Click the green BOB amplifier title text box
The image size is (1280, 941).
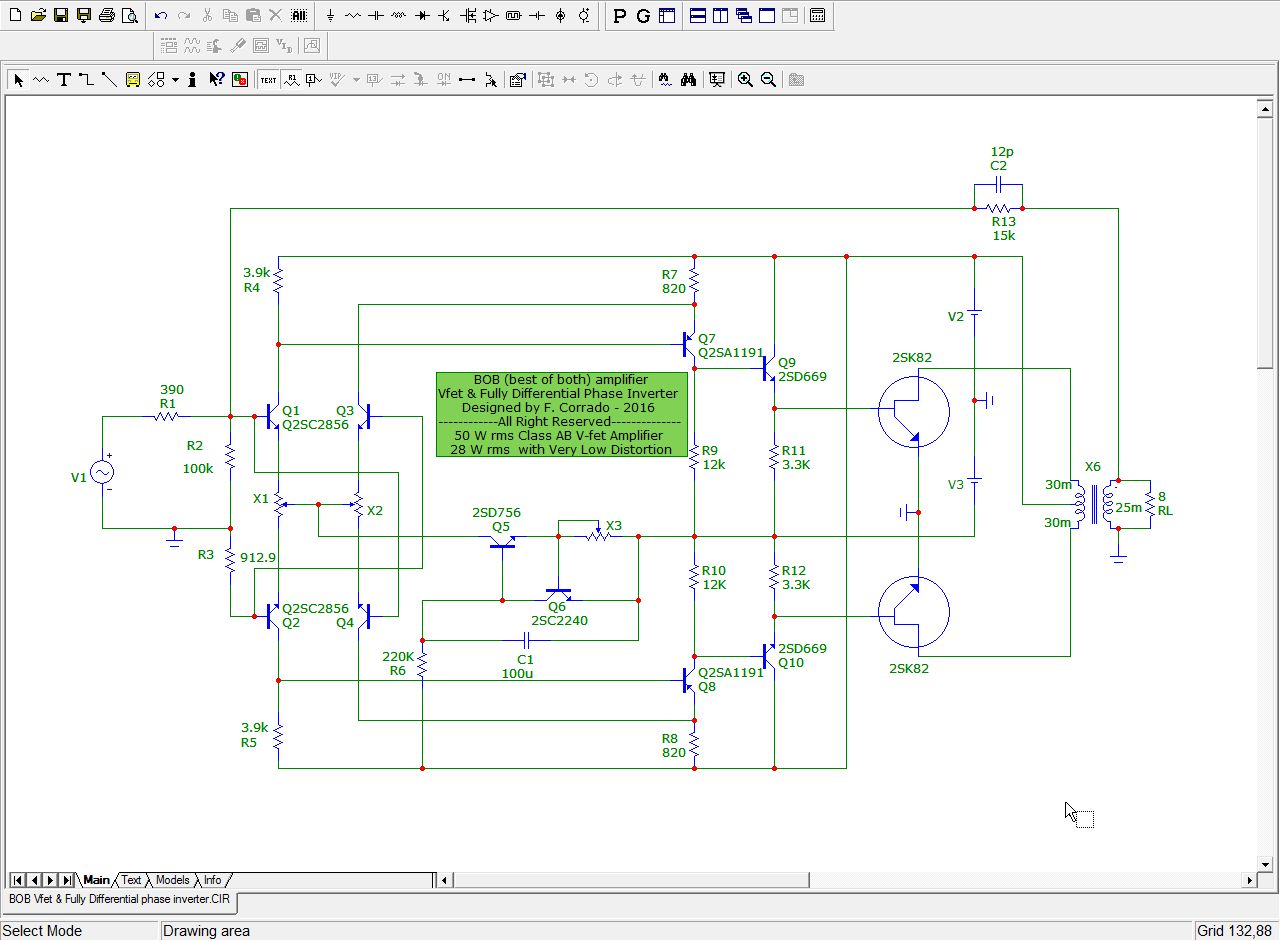(x=562, y=415)
